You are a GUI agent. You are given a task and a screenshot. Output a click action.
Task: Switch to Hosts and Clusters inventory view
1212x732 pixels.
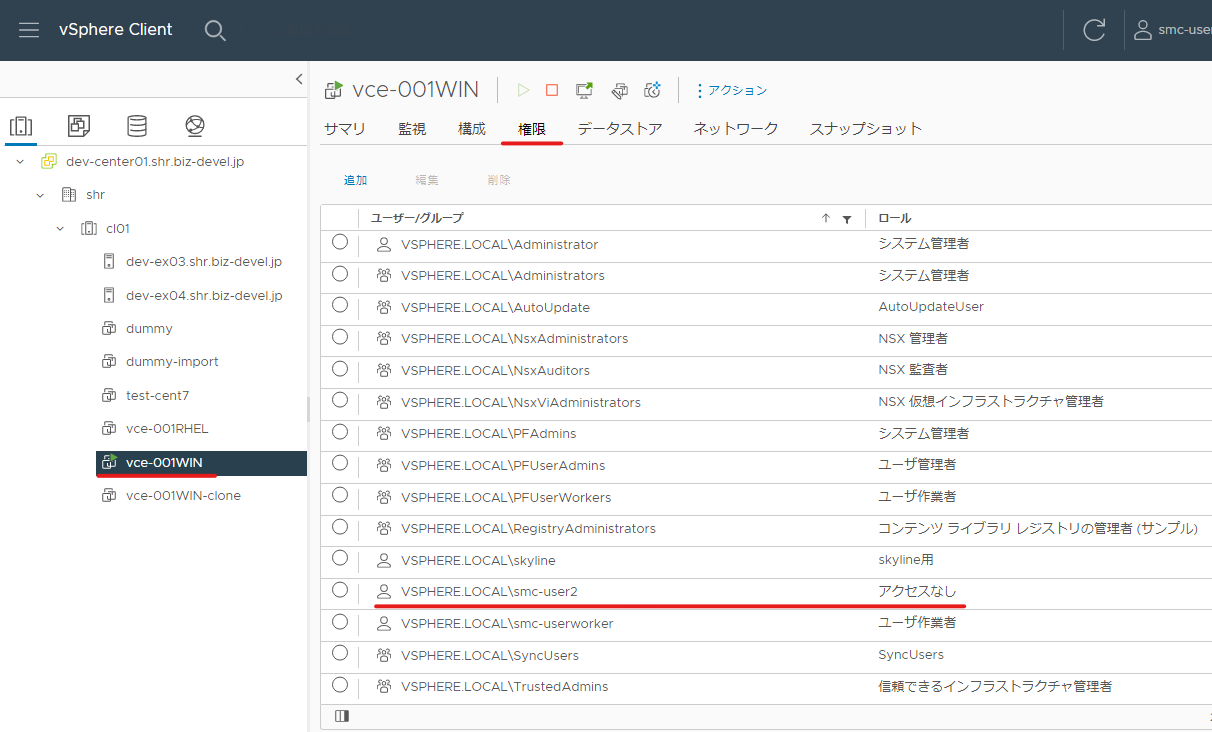(21, 126)
